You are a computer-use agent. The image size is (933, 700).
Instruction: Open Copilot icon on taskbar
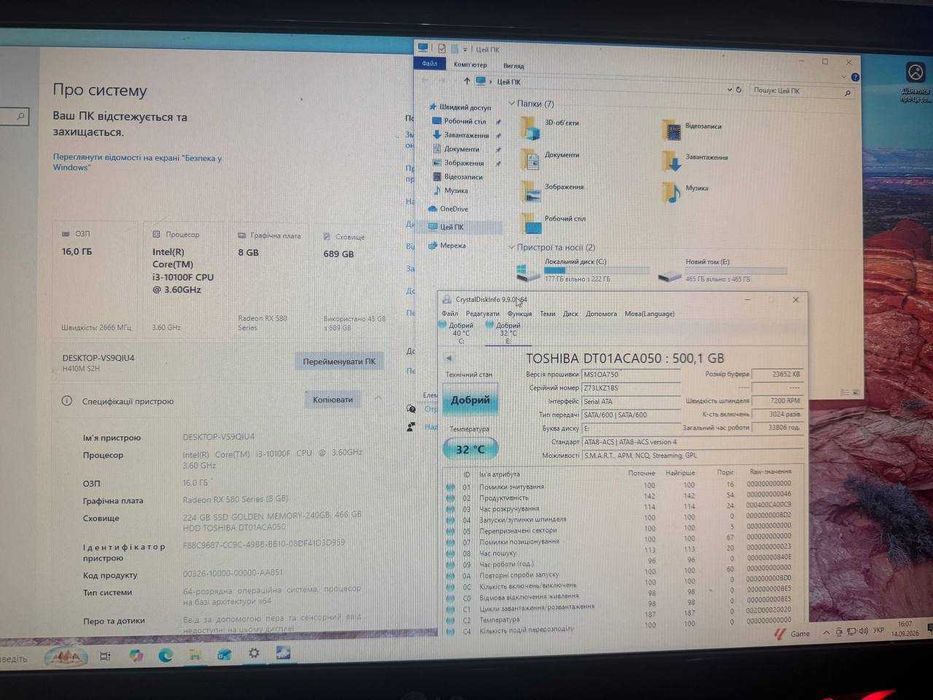click(x=136, y=656)
